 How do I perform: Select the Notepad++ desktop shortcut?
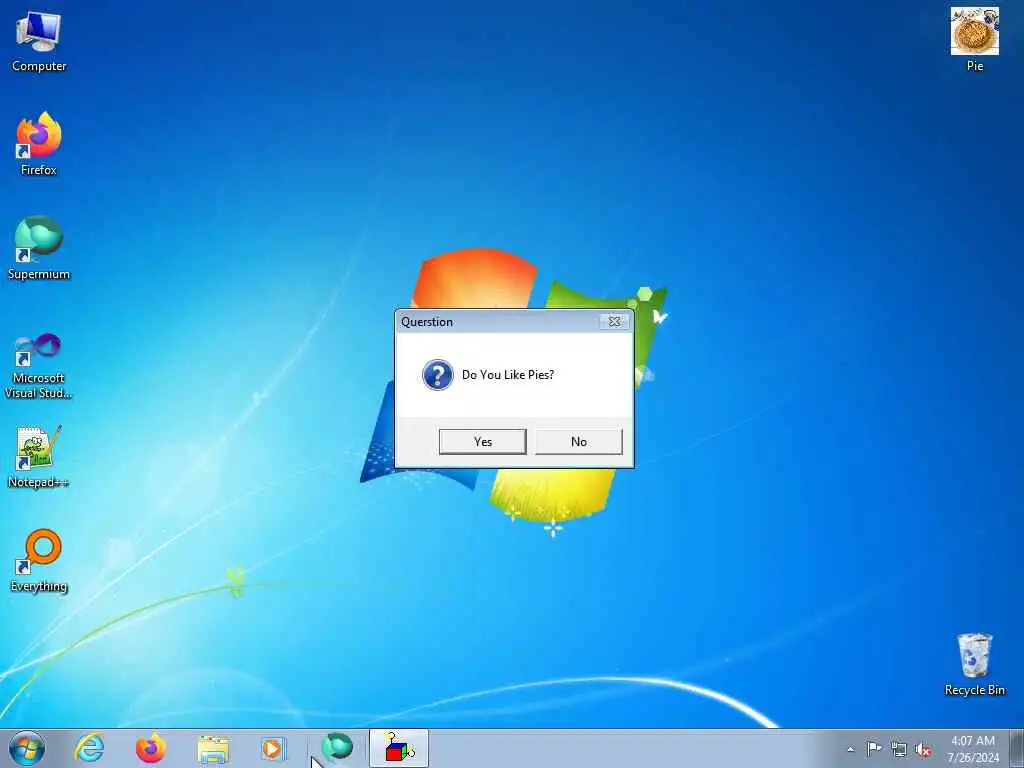click(39, 457)
